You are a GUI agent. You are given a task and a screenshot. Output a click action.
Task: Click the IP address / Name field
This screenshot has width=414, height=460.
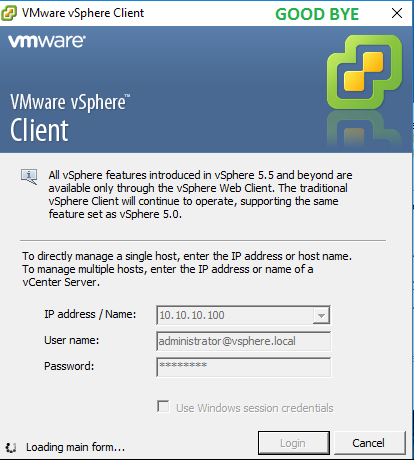[243, 315]
